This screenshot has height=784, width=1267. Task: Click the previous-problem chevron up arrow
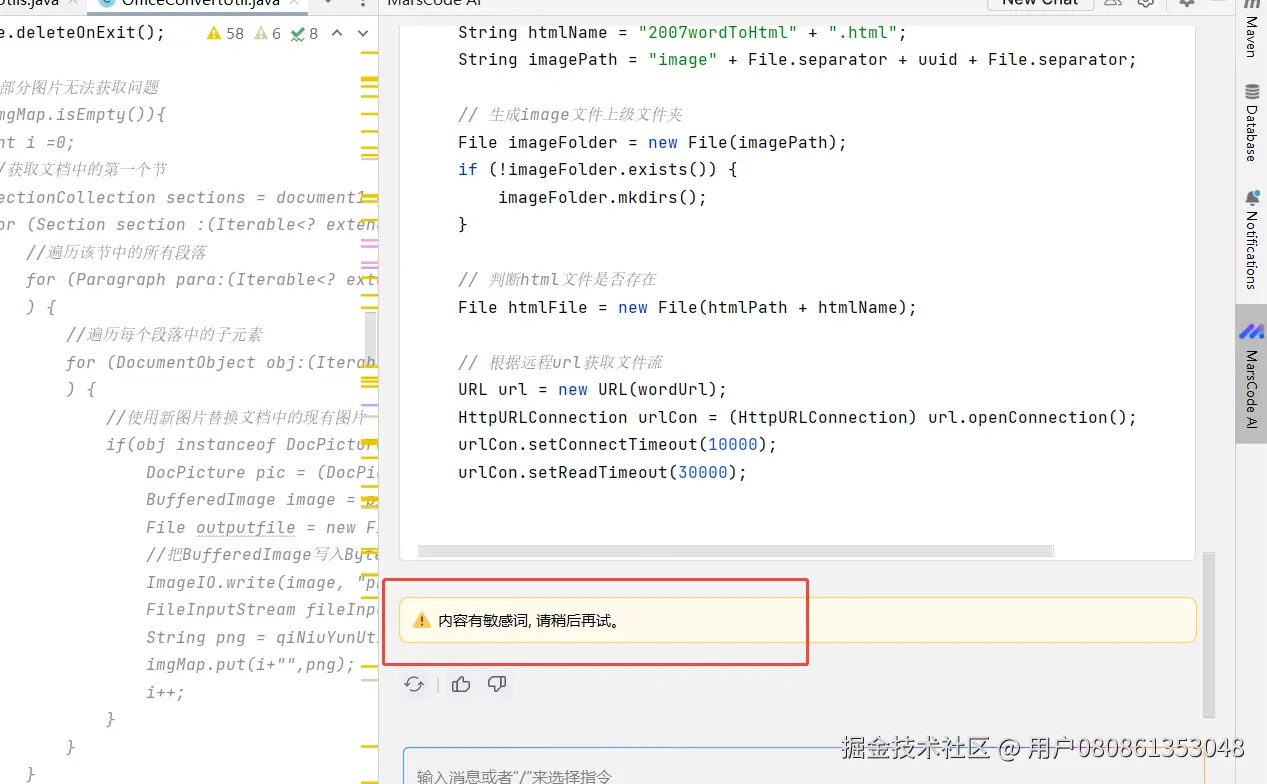coord(337,32)
